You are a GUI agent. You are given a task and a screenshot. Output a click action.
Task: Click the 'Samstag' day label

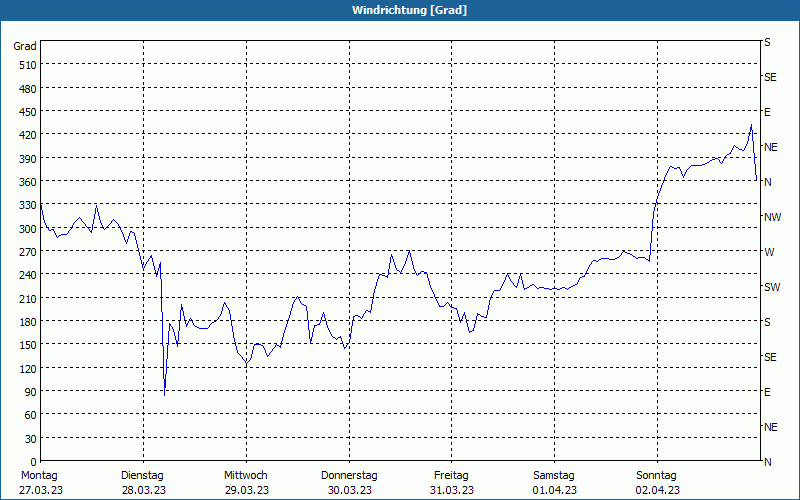click(x=554, y=476)
